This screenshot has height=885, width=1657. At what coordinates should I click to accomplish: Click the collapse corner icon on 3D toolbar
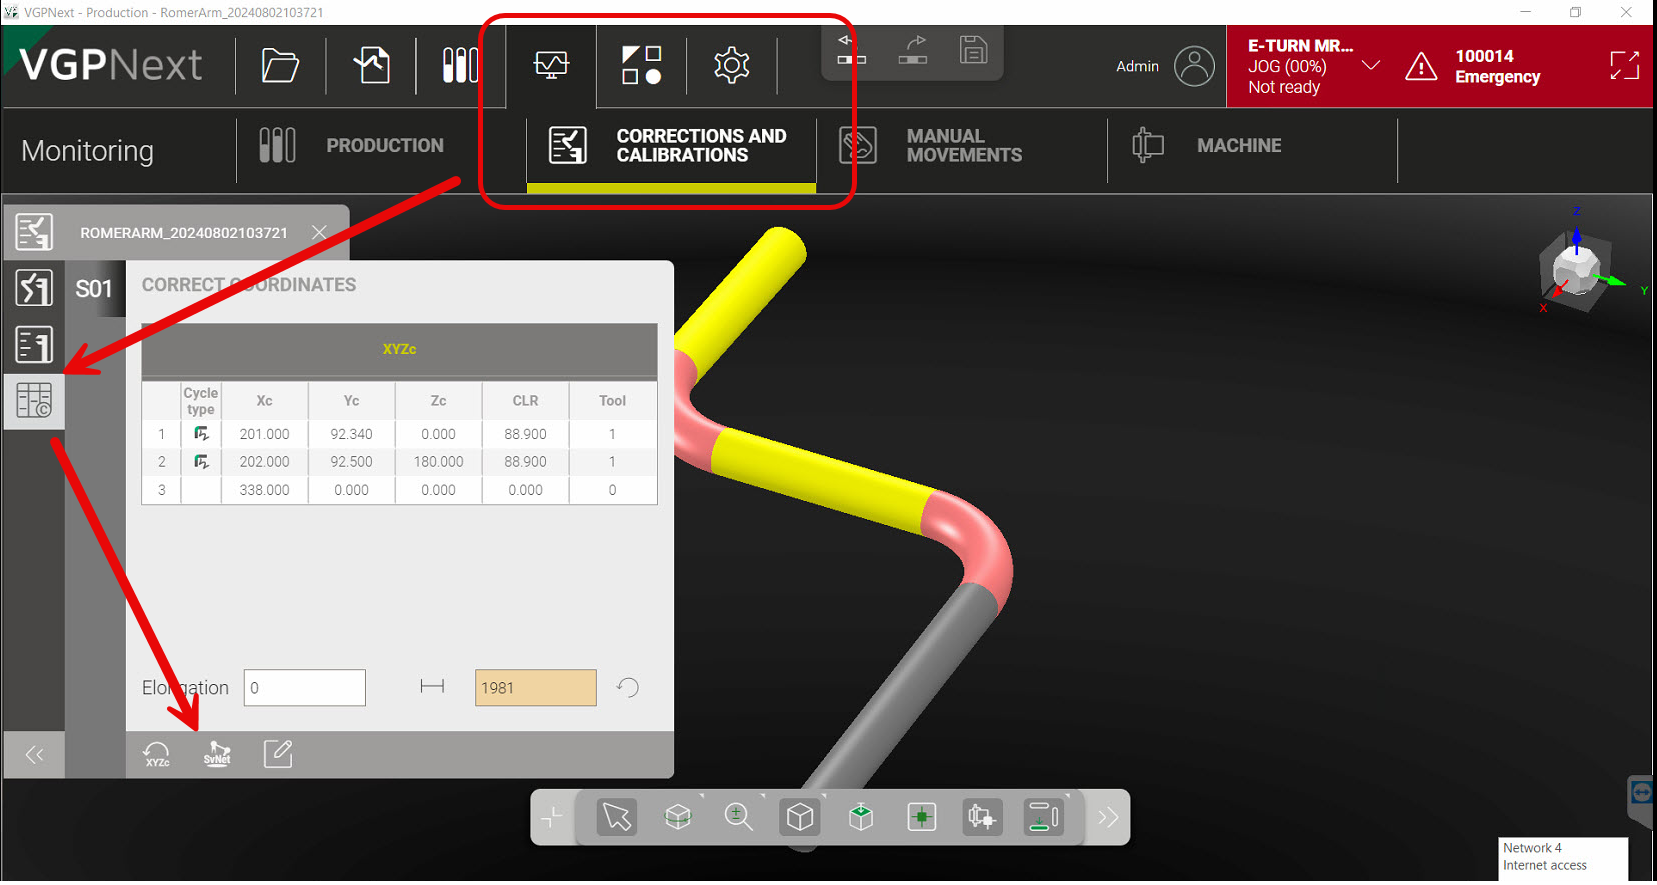coord(552,818)
